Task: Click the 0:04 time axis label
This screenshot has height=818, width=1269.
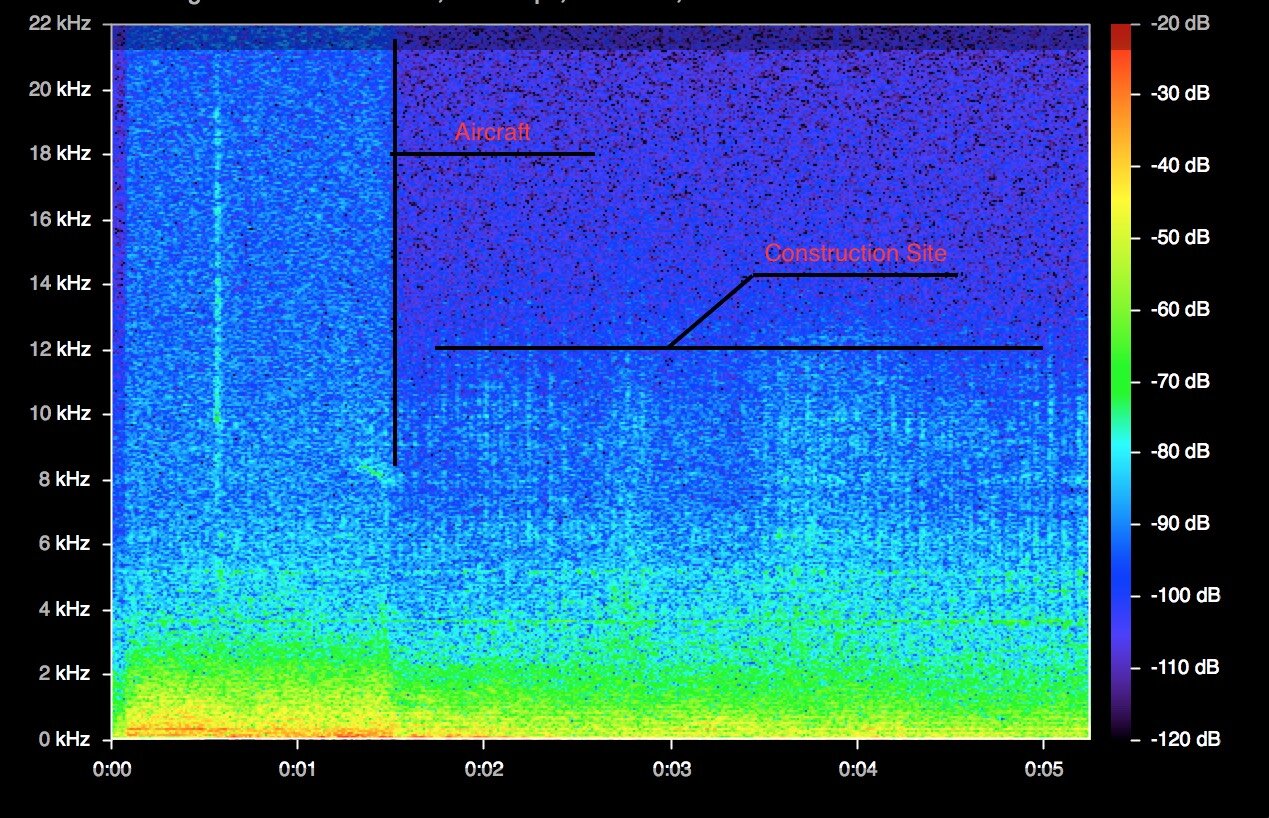Action: click(857, 770)
